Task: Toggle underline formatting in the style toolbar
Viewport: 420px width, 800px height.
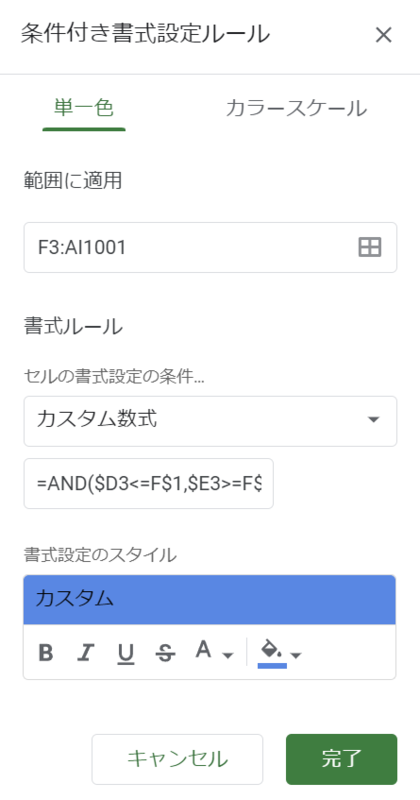Action: (126, 653)
